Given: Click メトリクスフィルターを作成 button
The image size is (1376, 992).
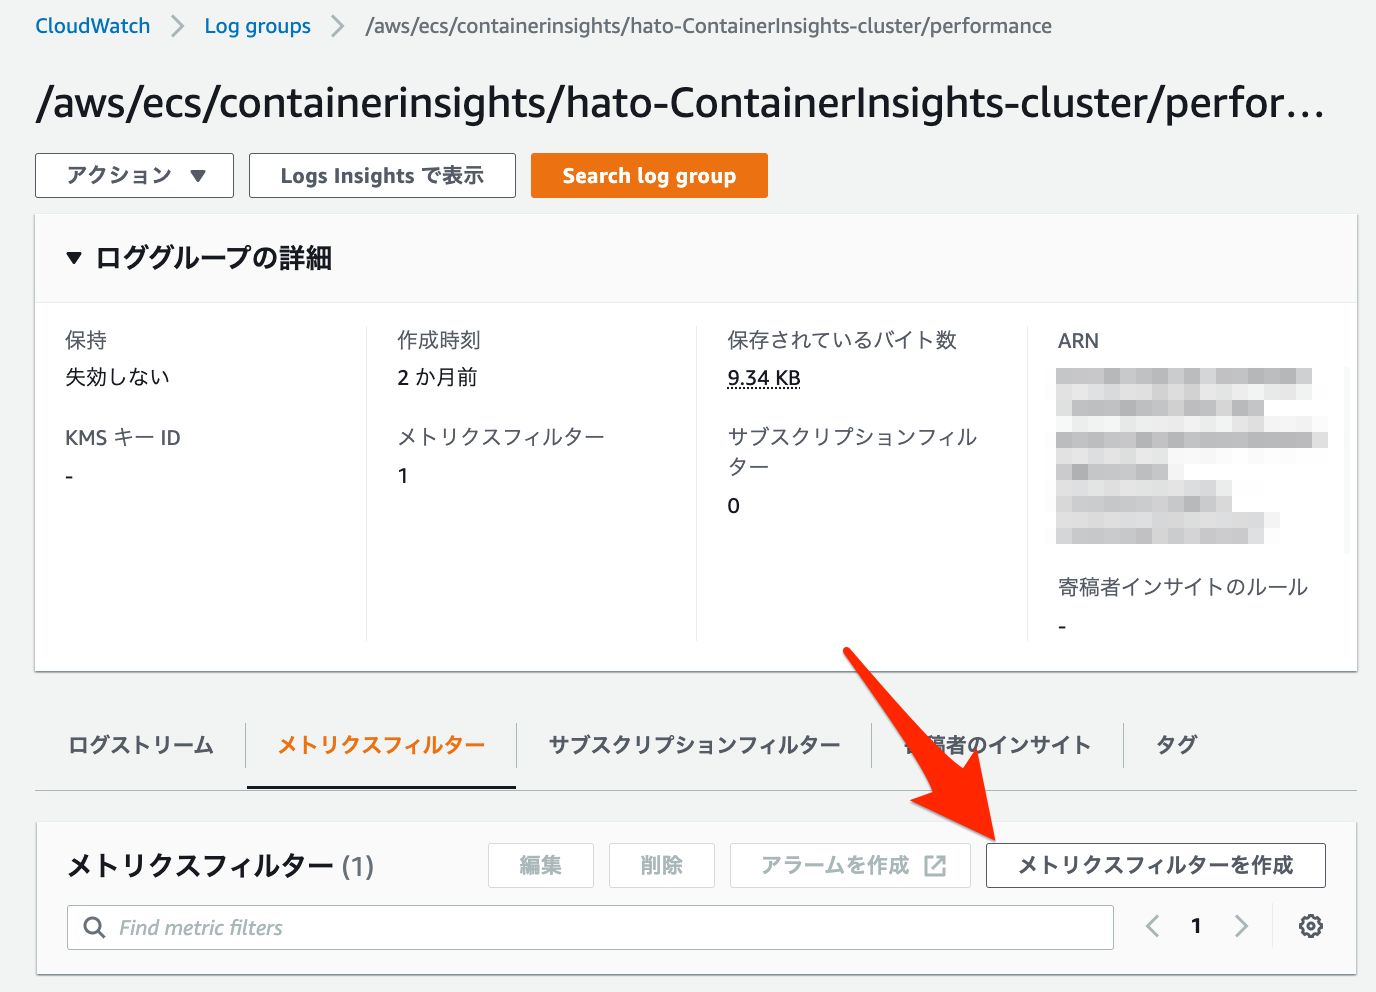Looking at the screenshot, I should (x=1155, y=865).
